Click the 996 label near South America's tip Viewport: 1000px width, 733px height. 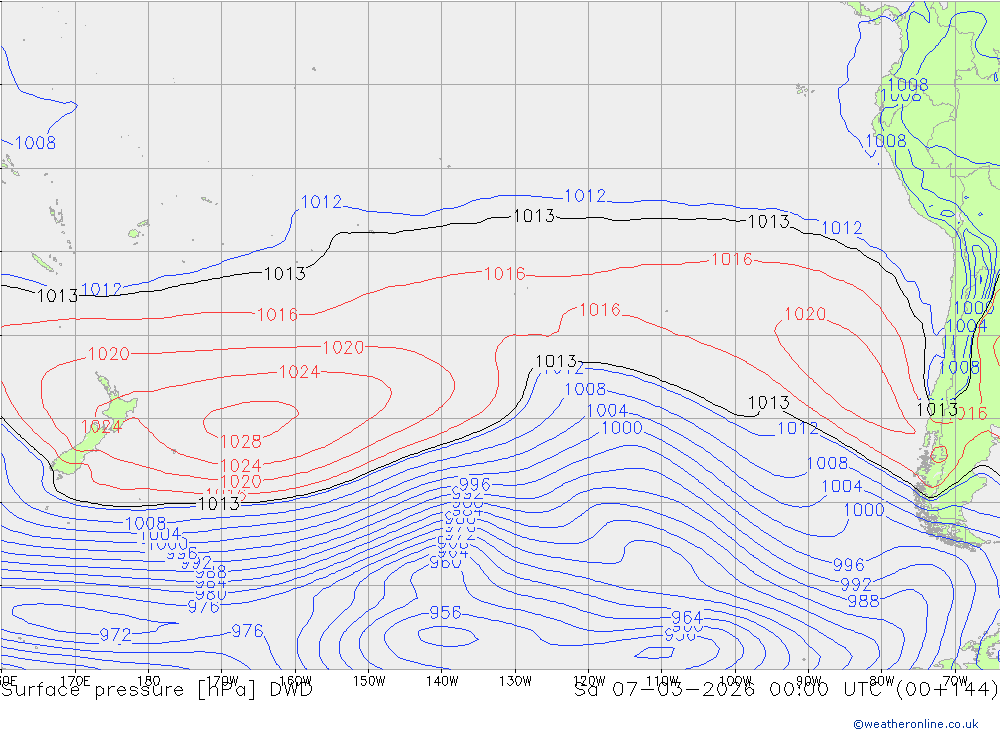tap(848, 565)
